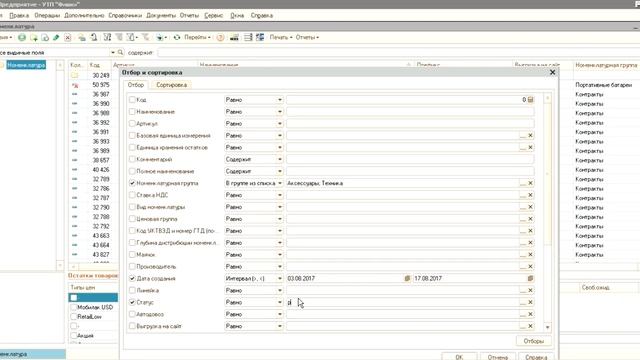Close the Отбор и сортировка dialog
The width and height of the screenshot is (640, 360).
[x=552, y=72]
